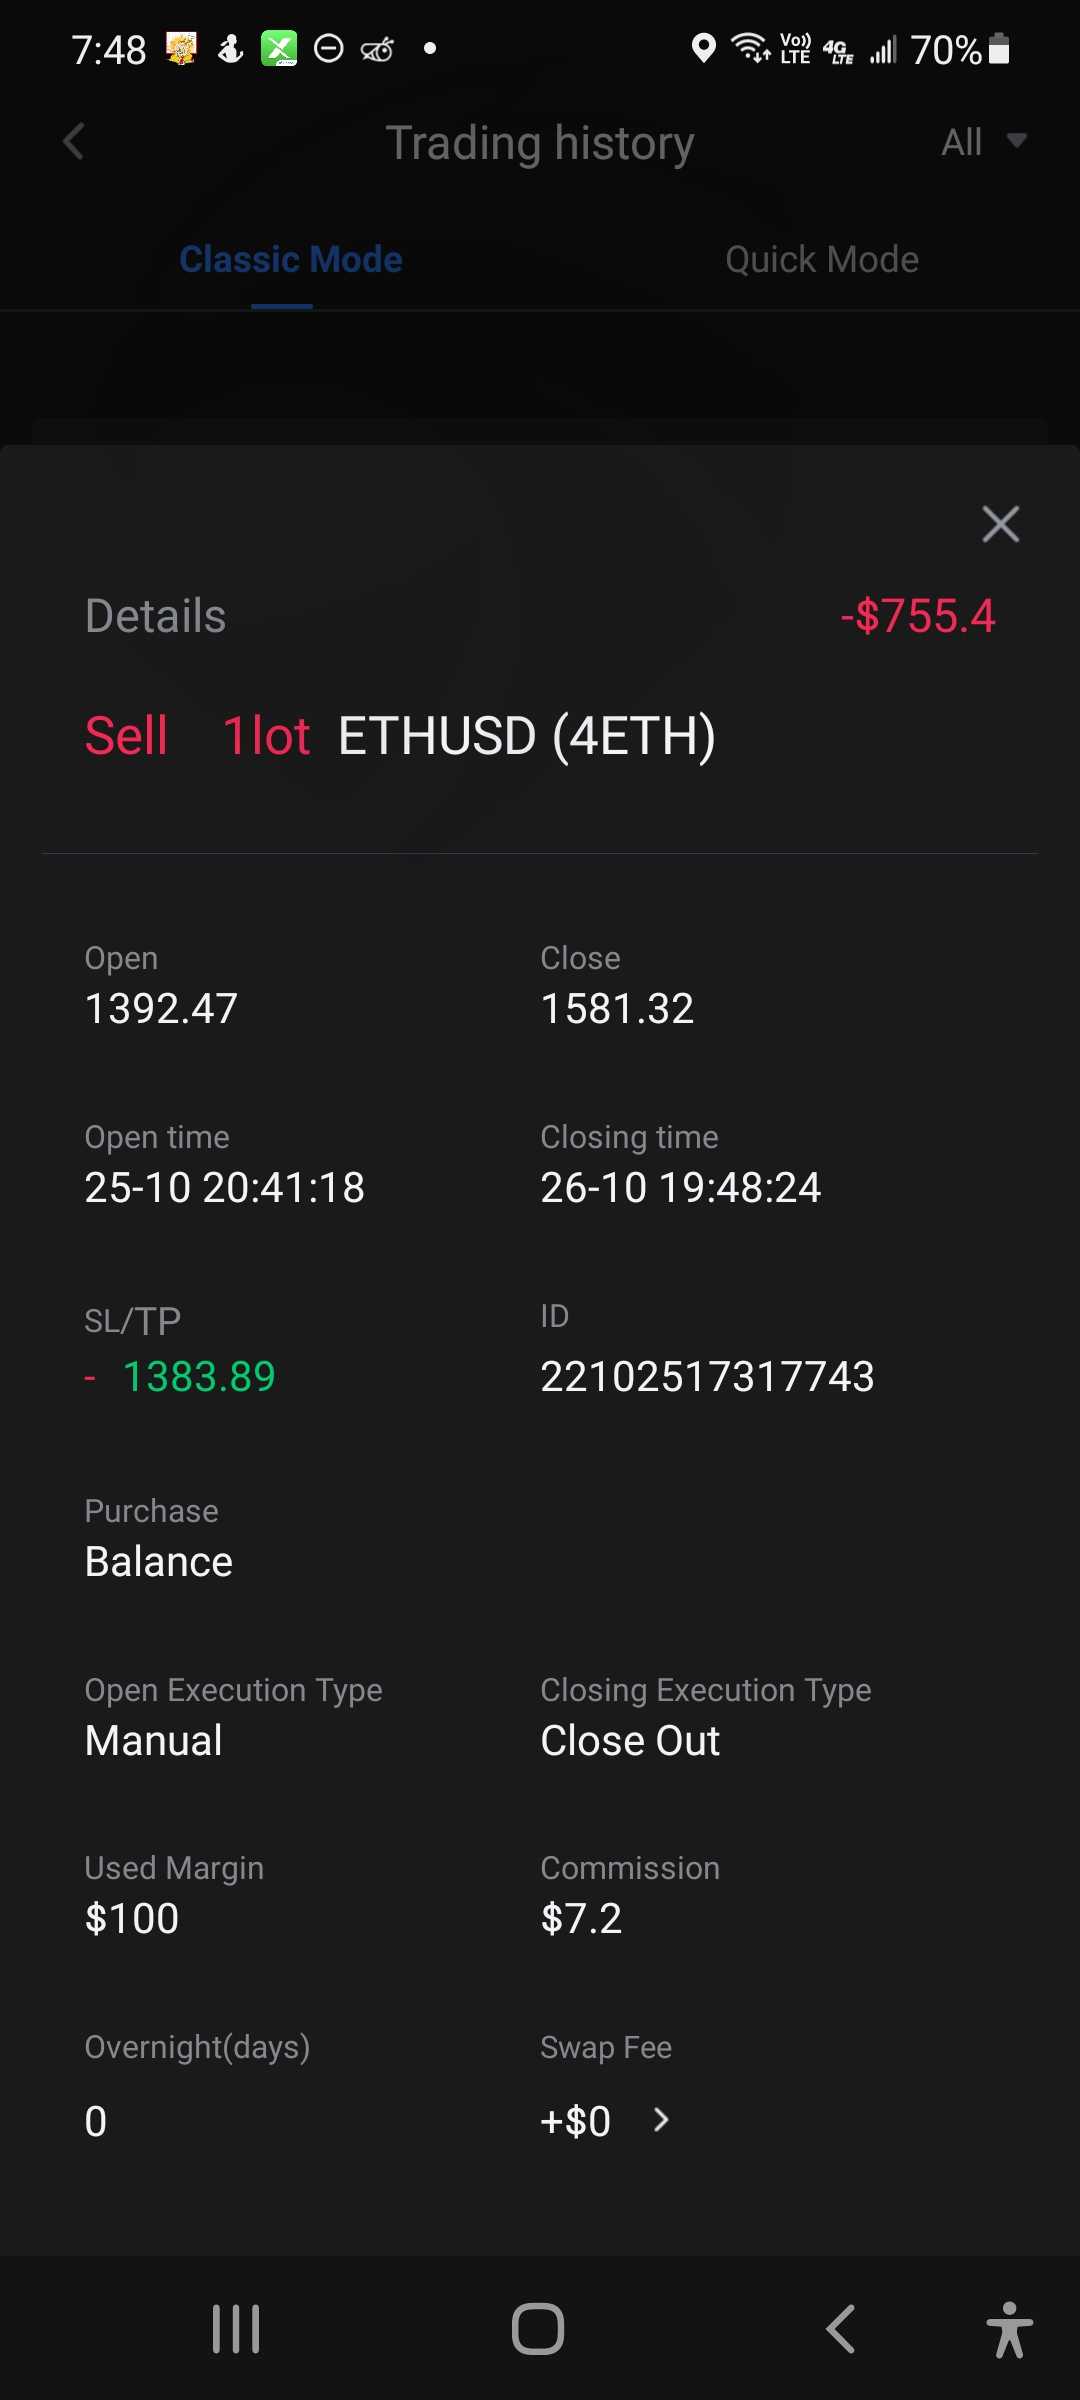Viewport: 1080px width, 2400px height.
Task: Select the Classic Mode tab
Action: coord(290,260)
